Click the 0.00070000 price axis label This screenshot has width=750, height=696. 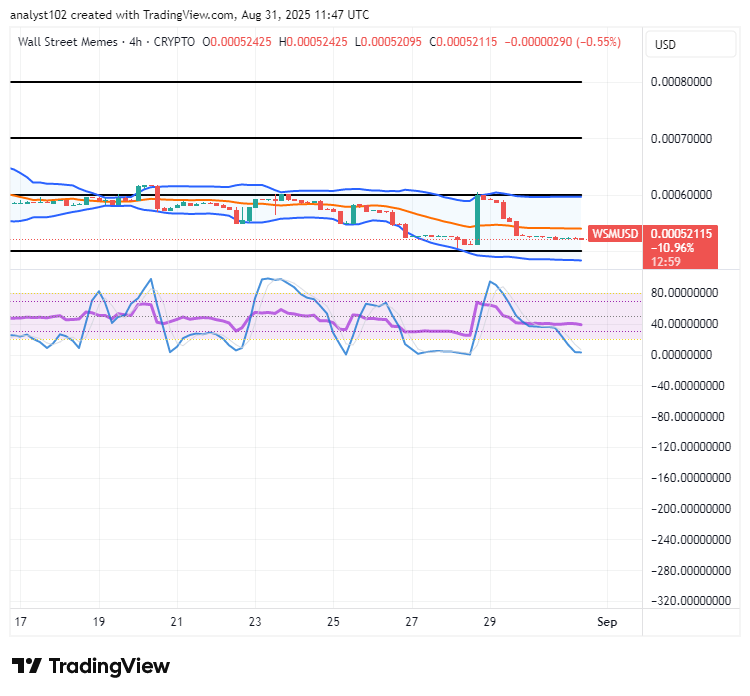(681, 139)
